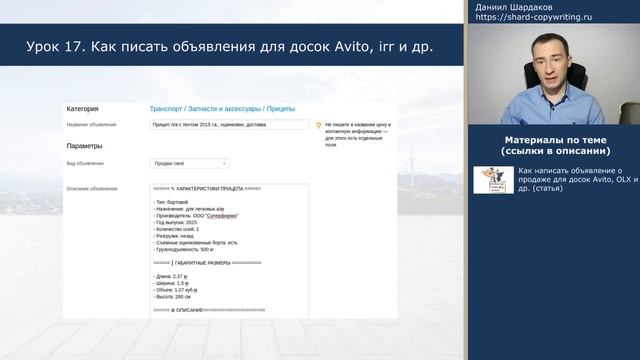Click the shard-copywriting.ru URL text

pos(533,17)
